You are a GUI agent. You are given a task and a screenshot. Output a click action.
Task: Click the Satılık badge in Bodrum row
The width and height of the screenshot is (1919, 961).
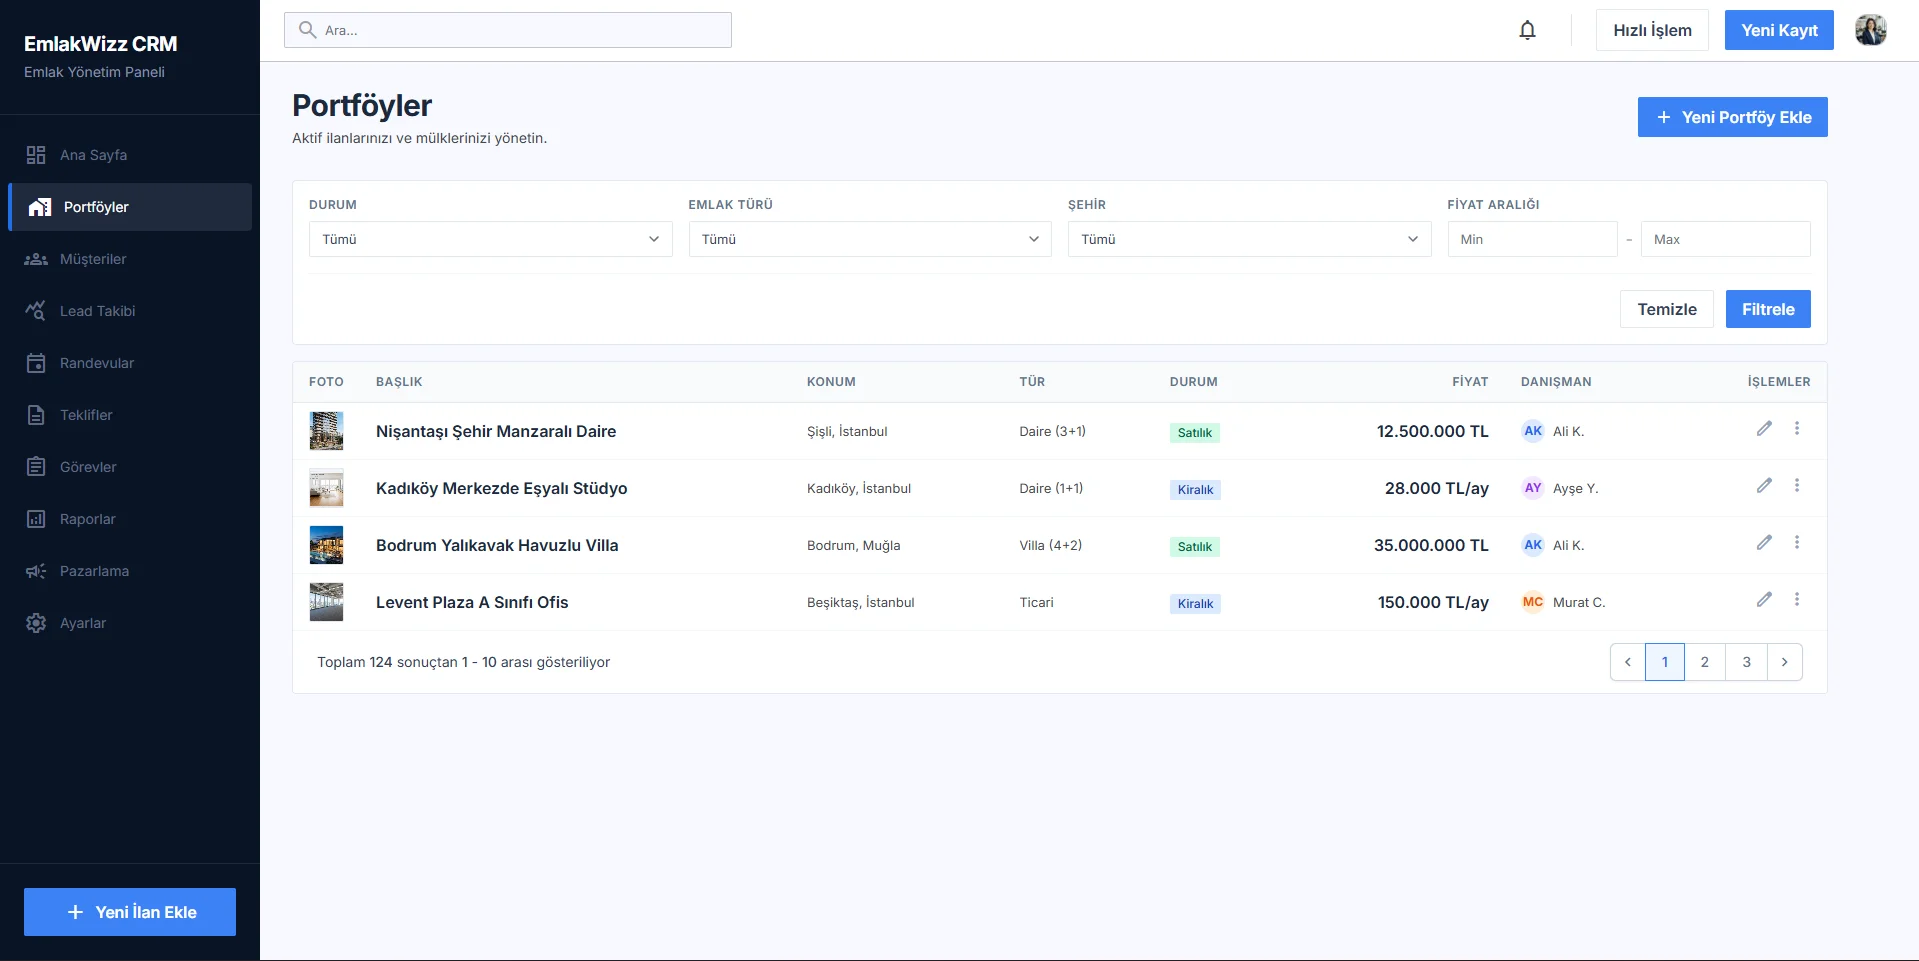(1195, 547)
